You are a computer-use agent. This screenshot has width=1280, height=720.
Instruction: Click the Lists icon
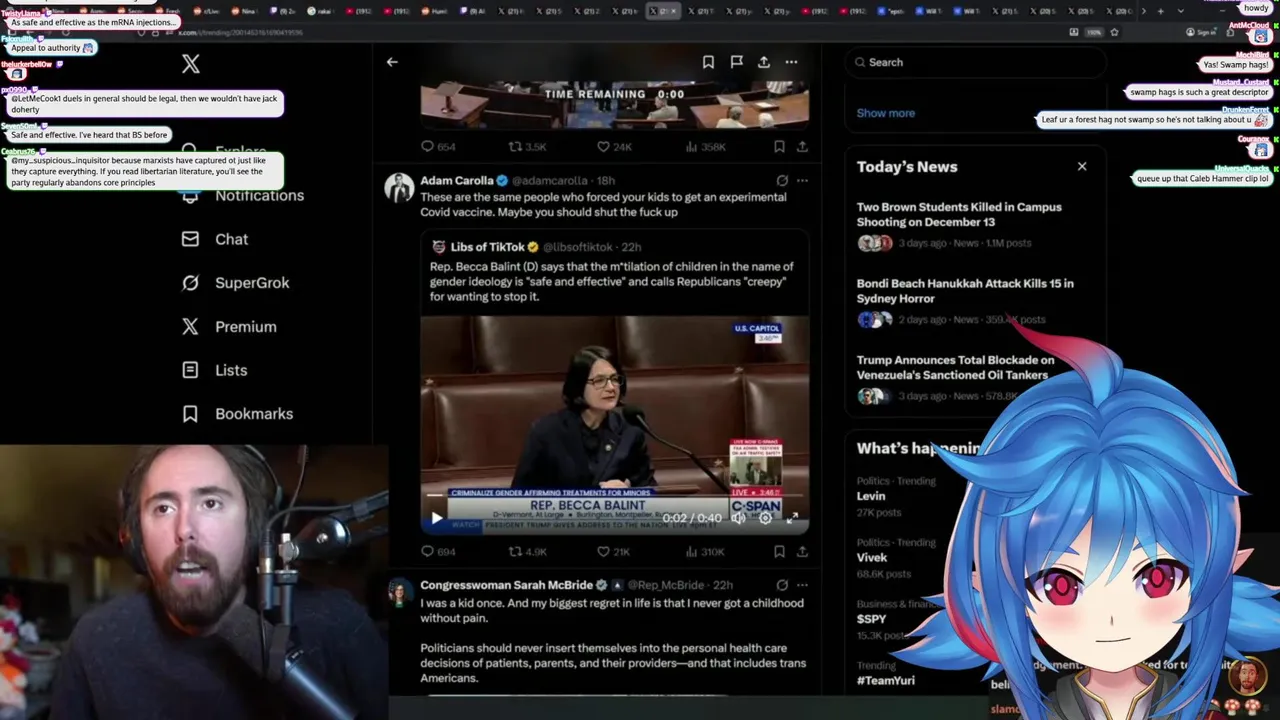pyautogui.click(x=190, y=370)
